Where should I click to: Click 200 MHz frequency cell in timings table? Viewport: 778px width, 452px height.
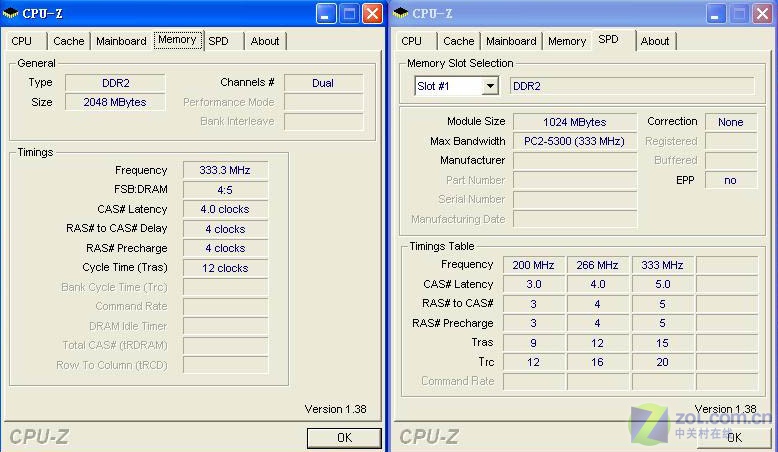click(533, 265)
